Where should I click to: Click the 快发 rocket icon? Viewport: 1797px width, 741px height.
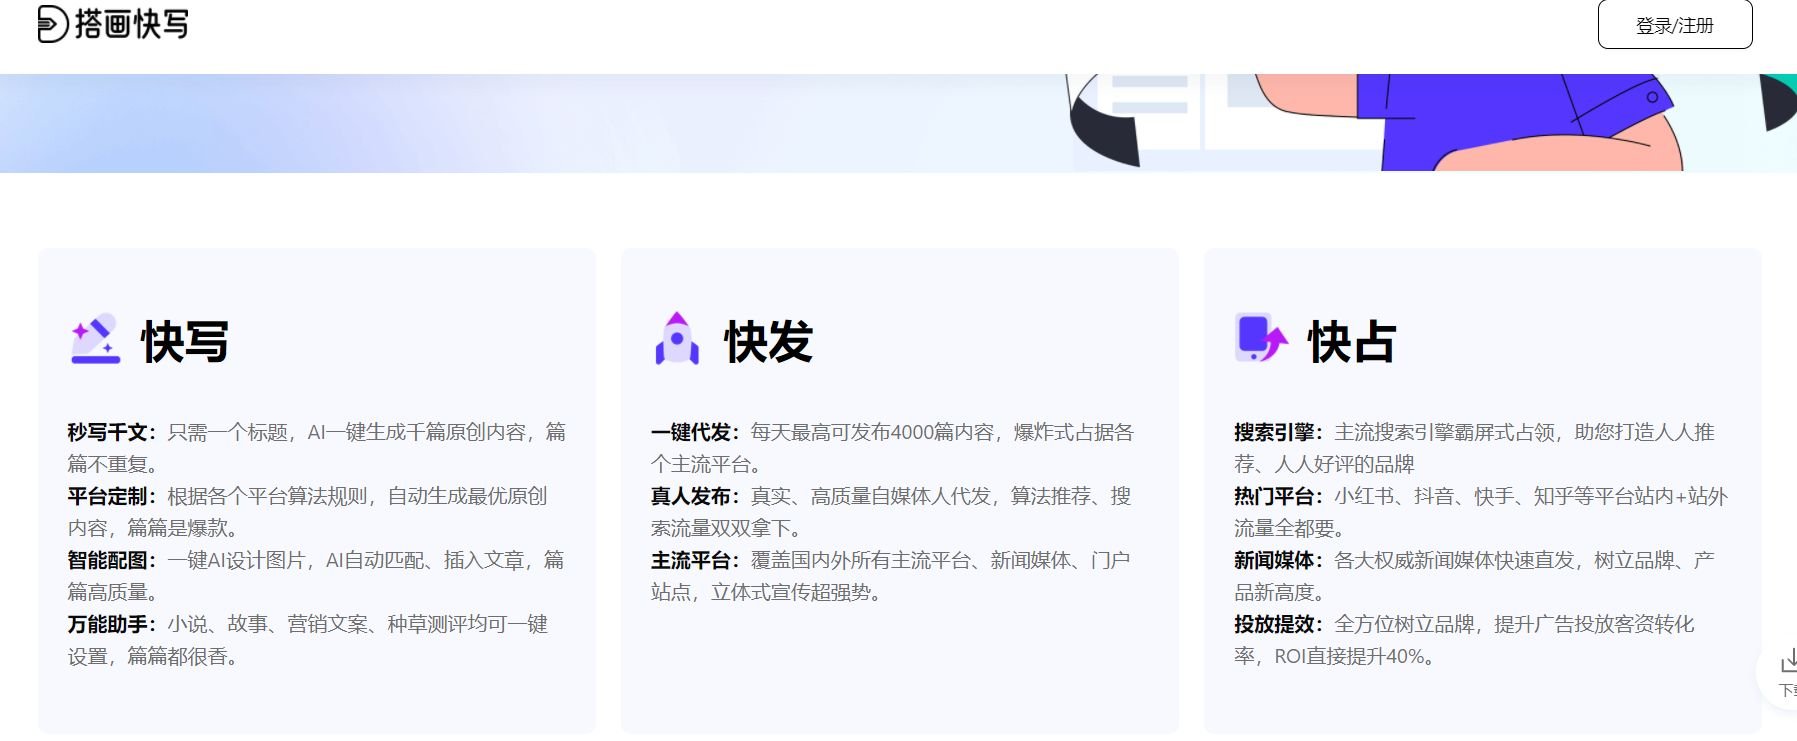pos(677,339)
